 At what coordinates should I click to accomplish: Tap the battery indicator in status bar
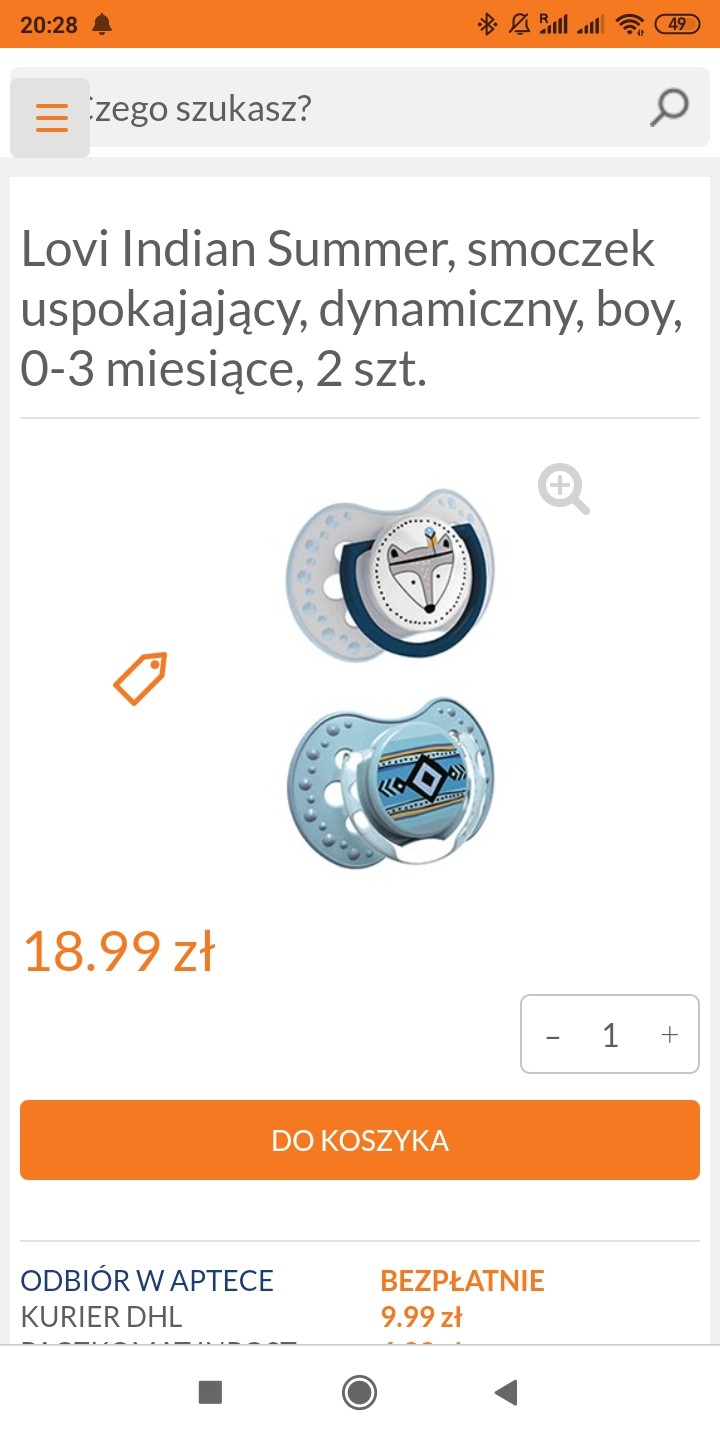click(x=678, y=24)
